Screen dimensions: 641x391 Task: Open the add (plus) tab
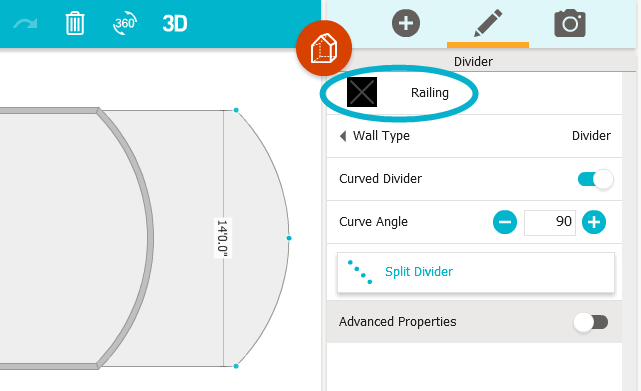tap(406, 23)
